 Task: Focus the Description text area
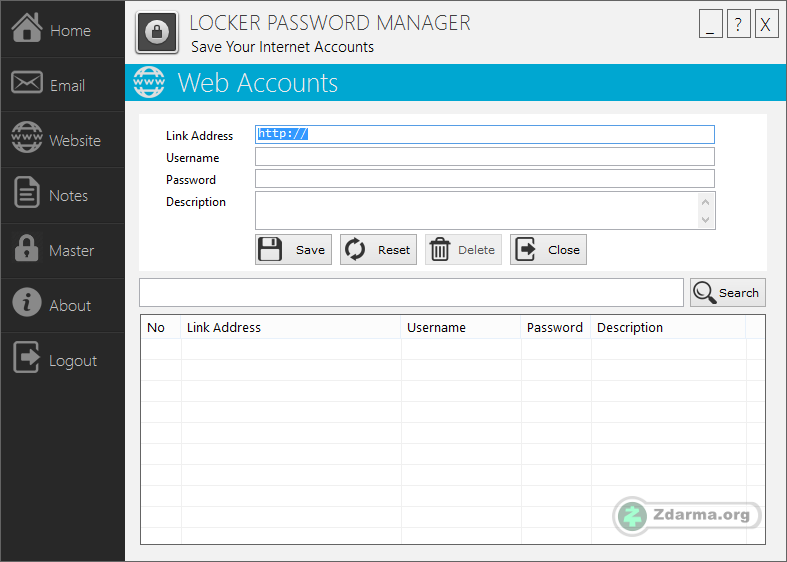(477, 210)
